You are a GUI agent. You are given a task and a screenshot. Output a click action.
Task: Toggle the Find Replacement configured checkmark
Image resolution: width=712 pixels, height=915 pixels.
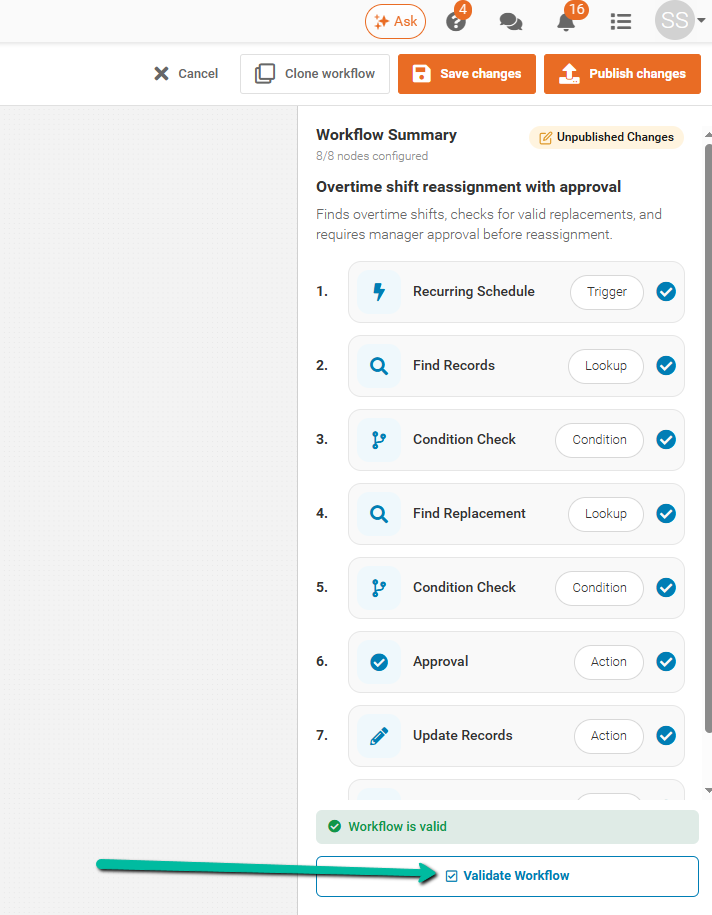[x=666, y=514]
